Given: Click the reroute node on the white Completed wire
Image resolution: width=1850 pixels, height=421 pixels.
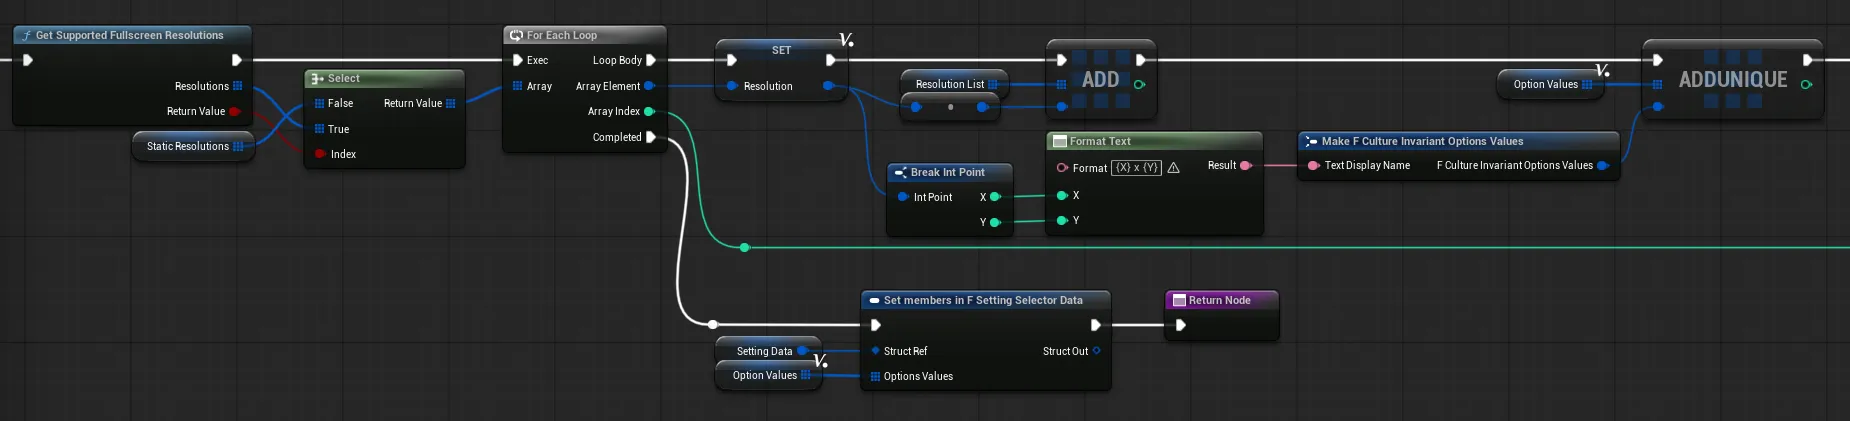Looking at the screenshot, I should 712,324.
